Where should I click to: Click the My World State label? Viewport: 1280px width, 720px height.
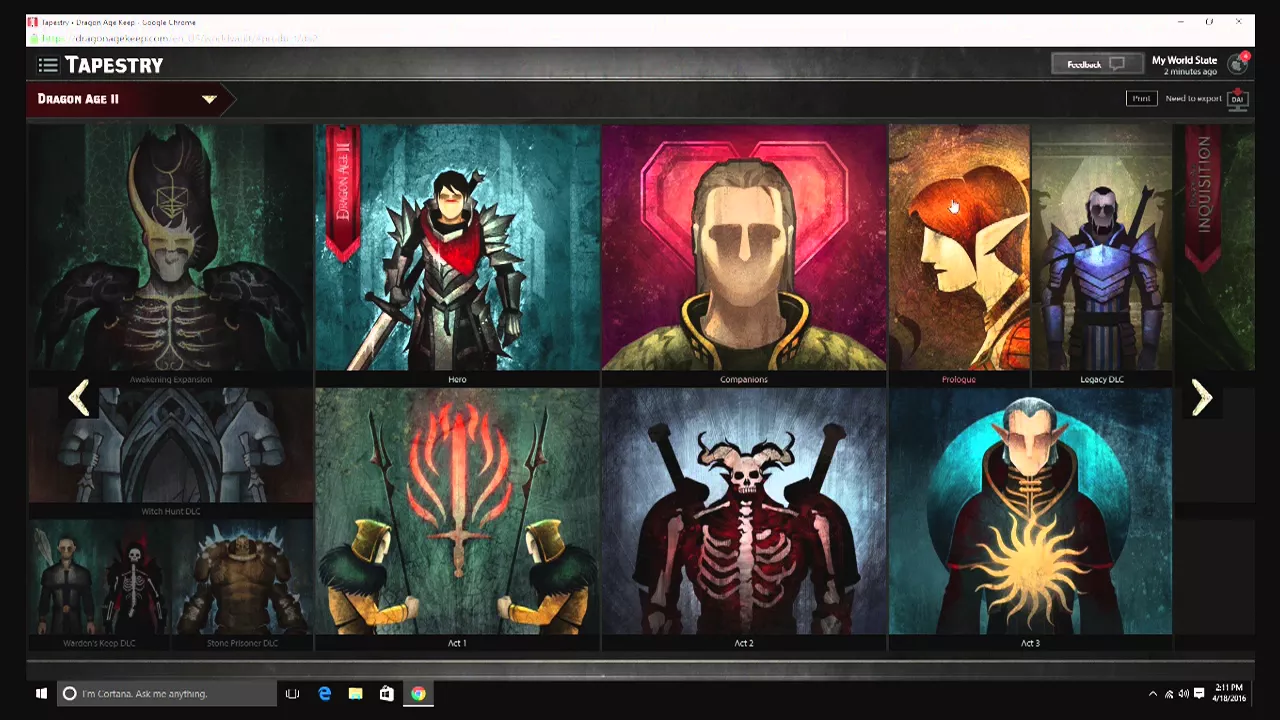tap(1184, 60)
